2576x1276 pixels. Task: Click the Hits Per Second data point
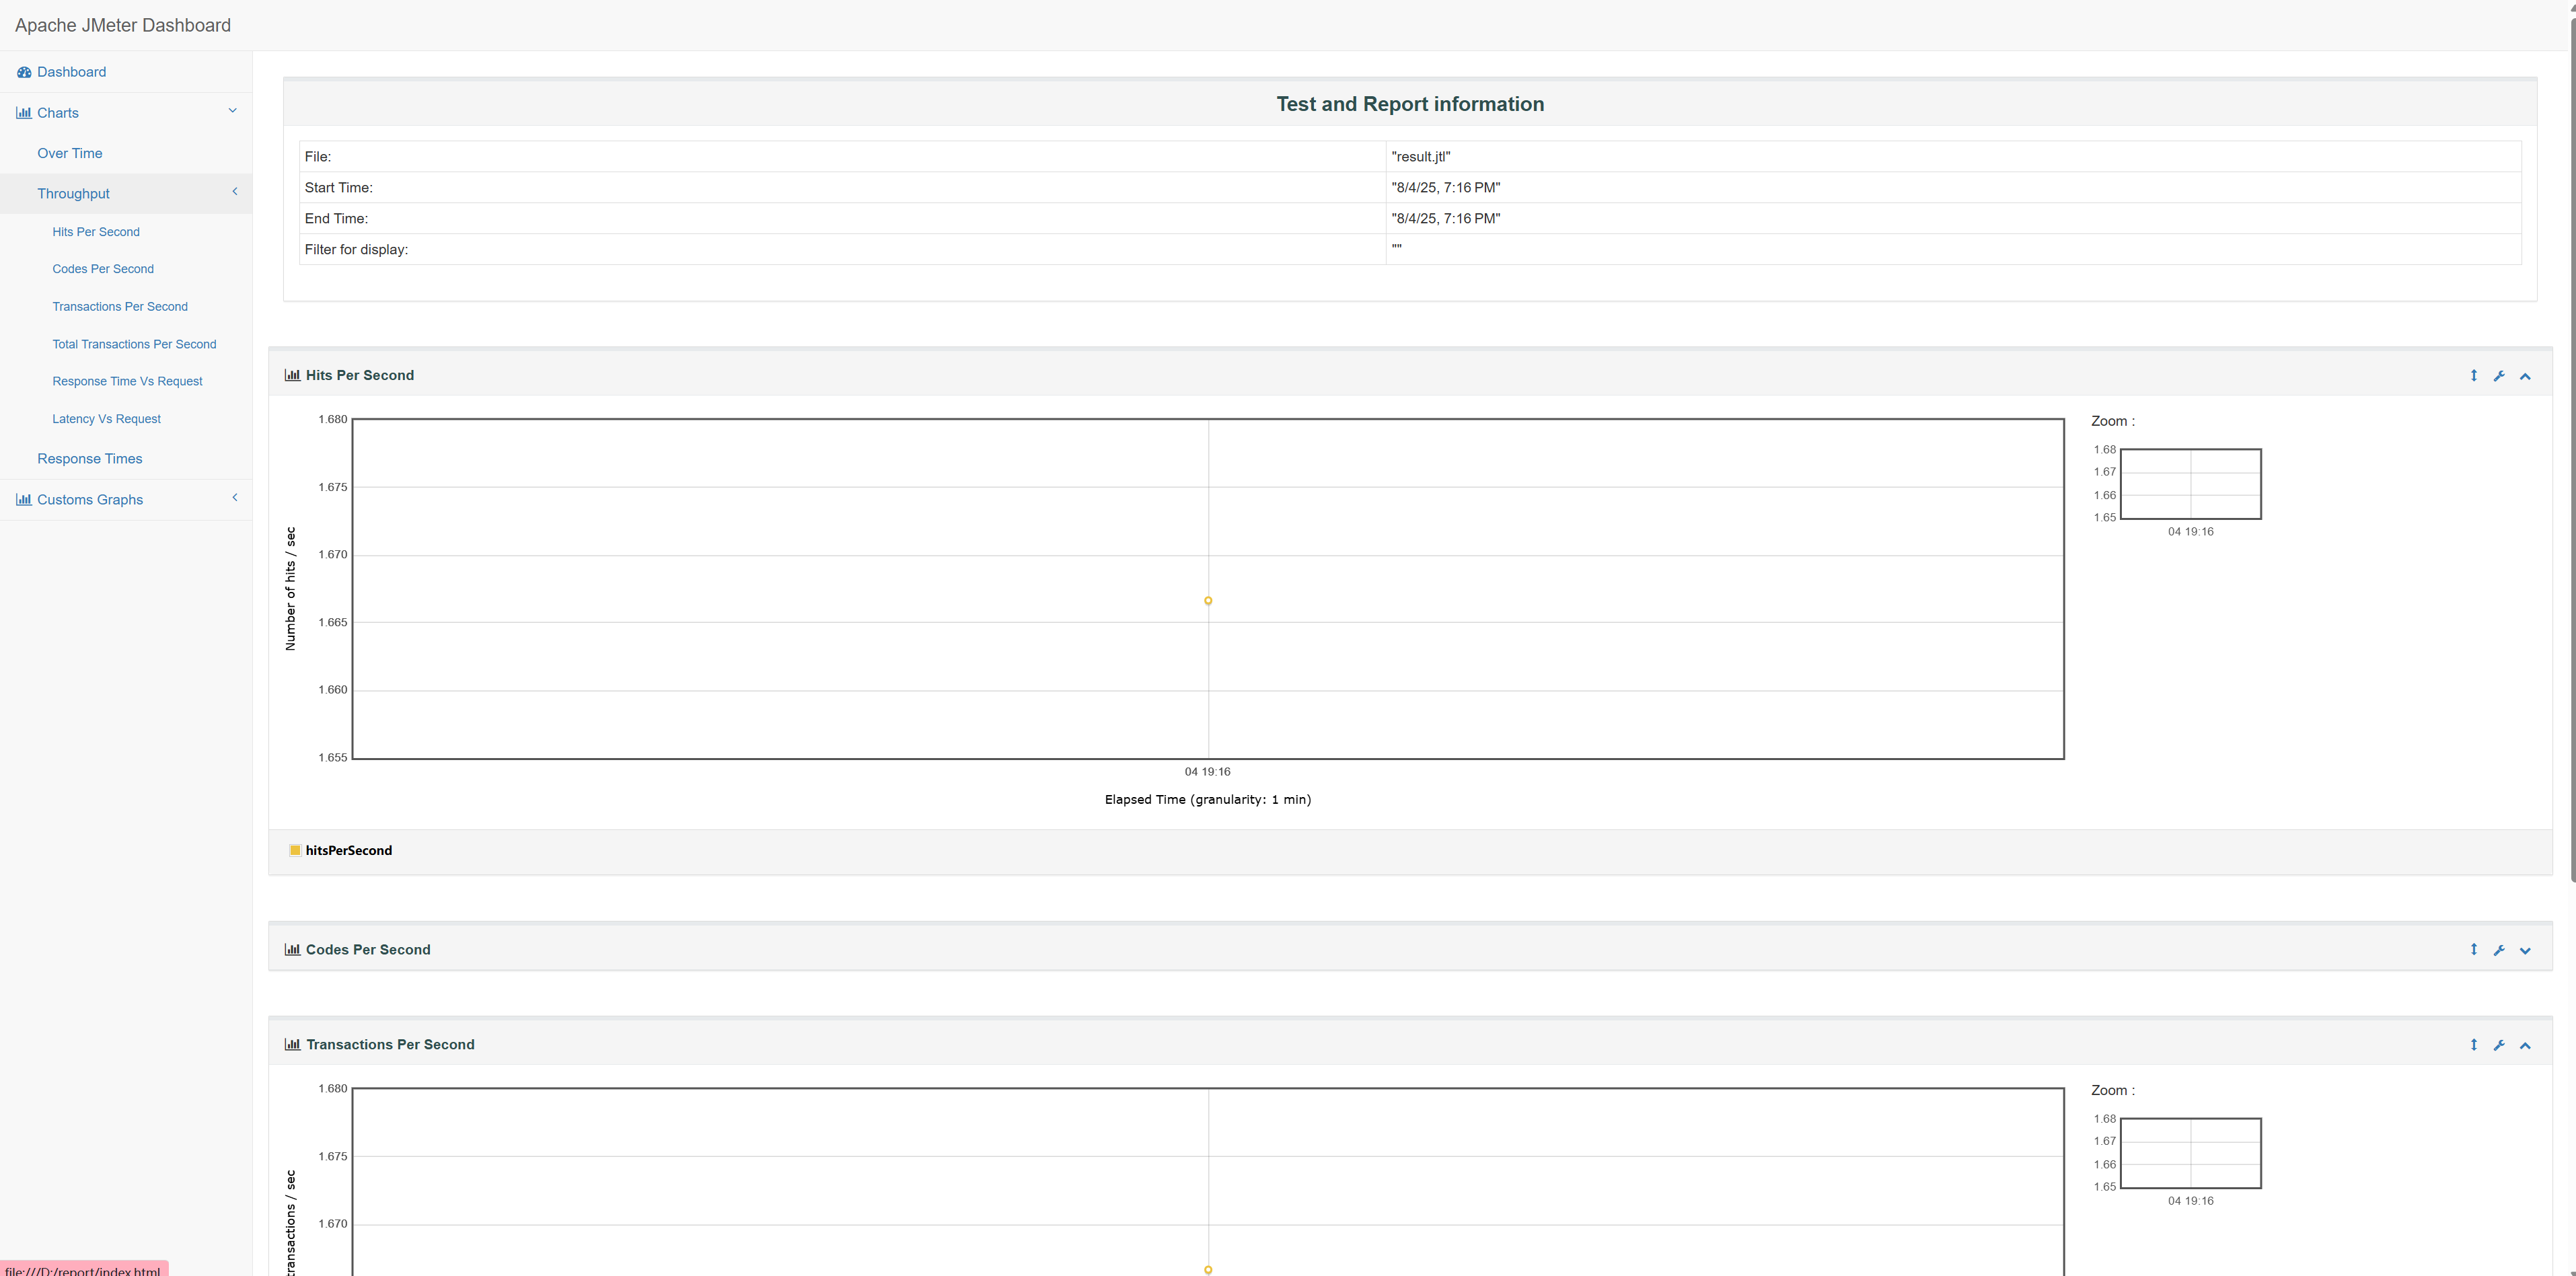[x=1208, y=601]
